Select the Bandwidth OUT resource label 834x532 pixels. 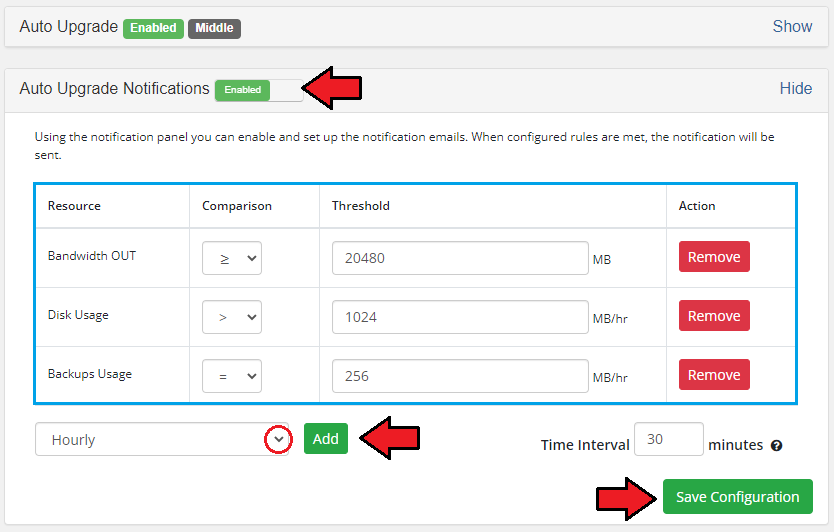pyautogui.click(x=91, y=256)
